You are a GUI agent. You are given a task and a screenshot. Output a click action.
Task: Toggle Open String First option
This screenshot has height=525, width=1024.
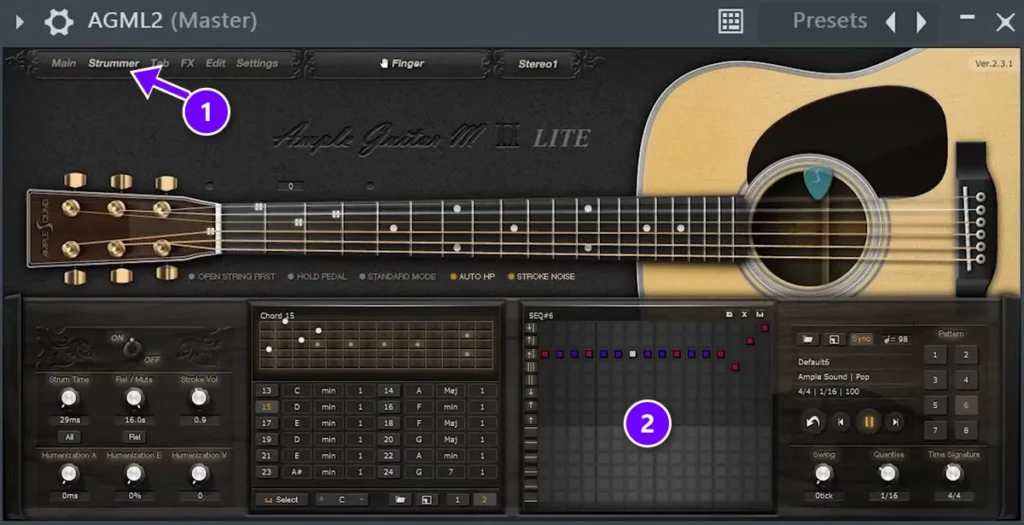click(x=232, y=277)
